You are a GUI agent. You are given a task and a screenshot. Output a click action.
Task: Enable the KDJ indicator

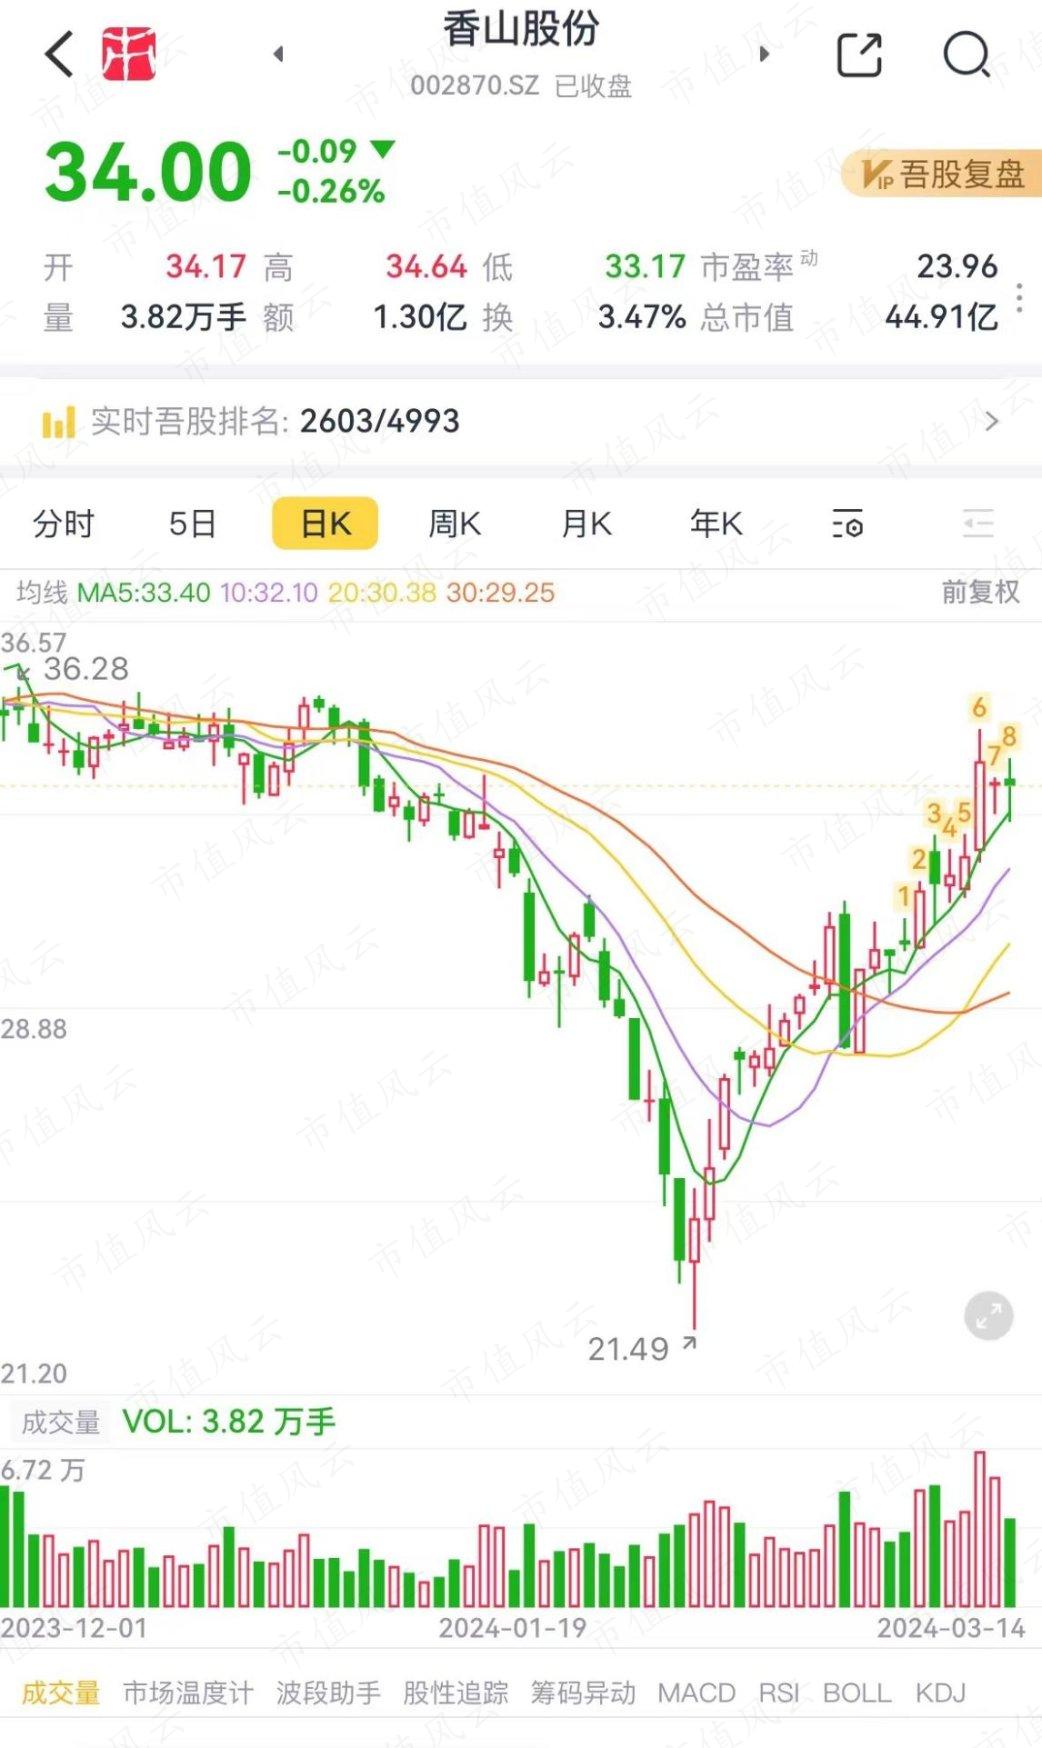[x=940, y=1693]
